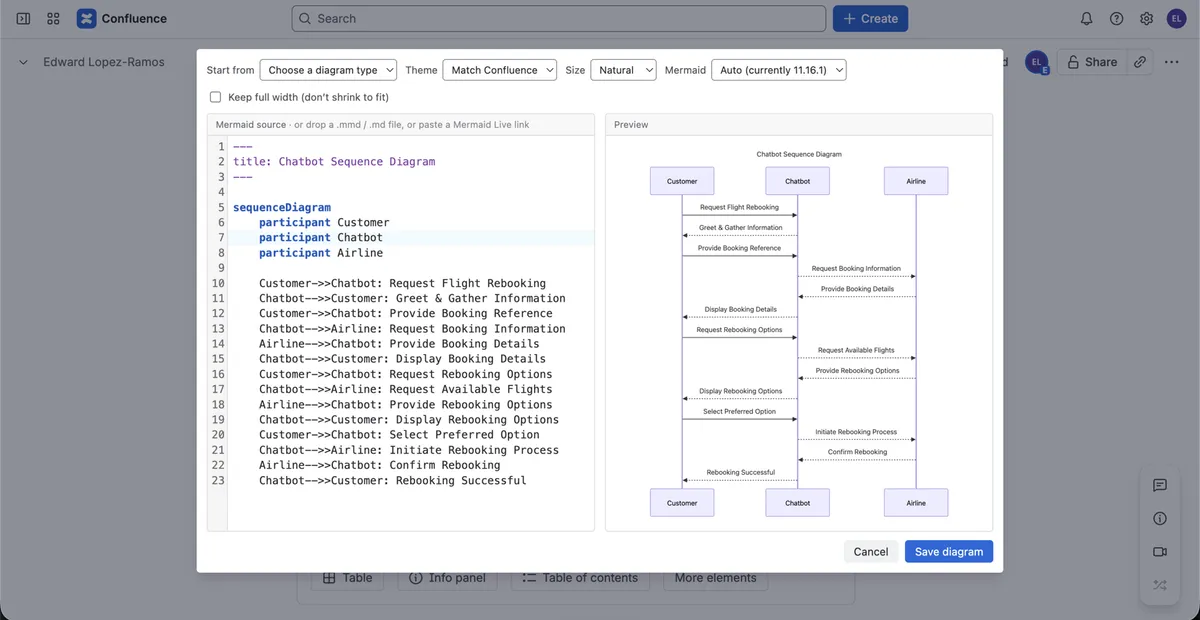
Task: Expand the Edward Lopez-Ramos chevron
Action: (23, 62)
